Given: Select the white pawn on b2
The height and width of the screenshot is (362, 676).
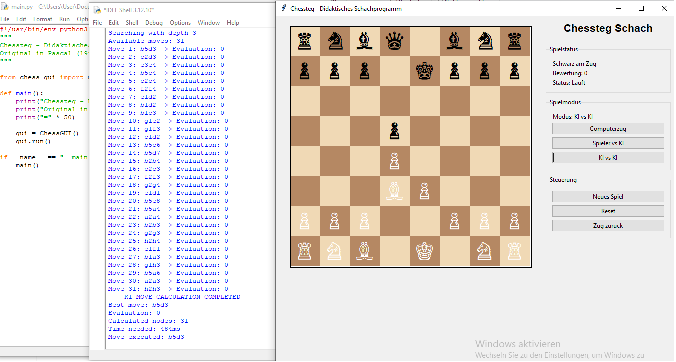Looking at the screenshot, I should [x=335, y=221].
